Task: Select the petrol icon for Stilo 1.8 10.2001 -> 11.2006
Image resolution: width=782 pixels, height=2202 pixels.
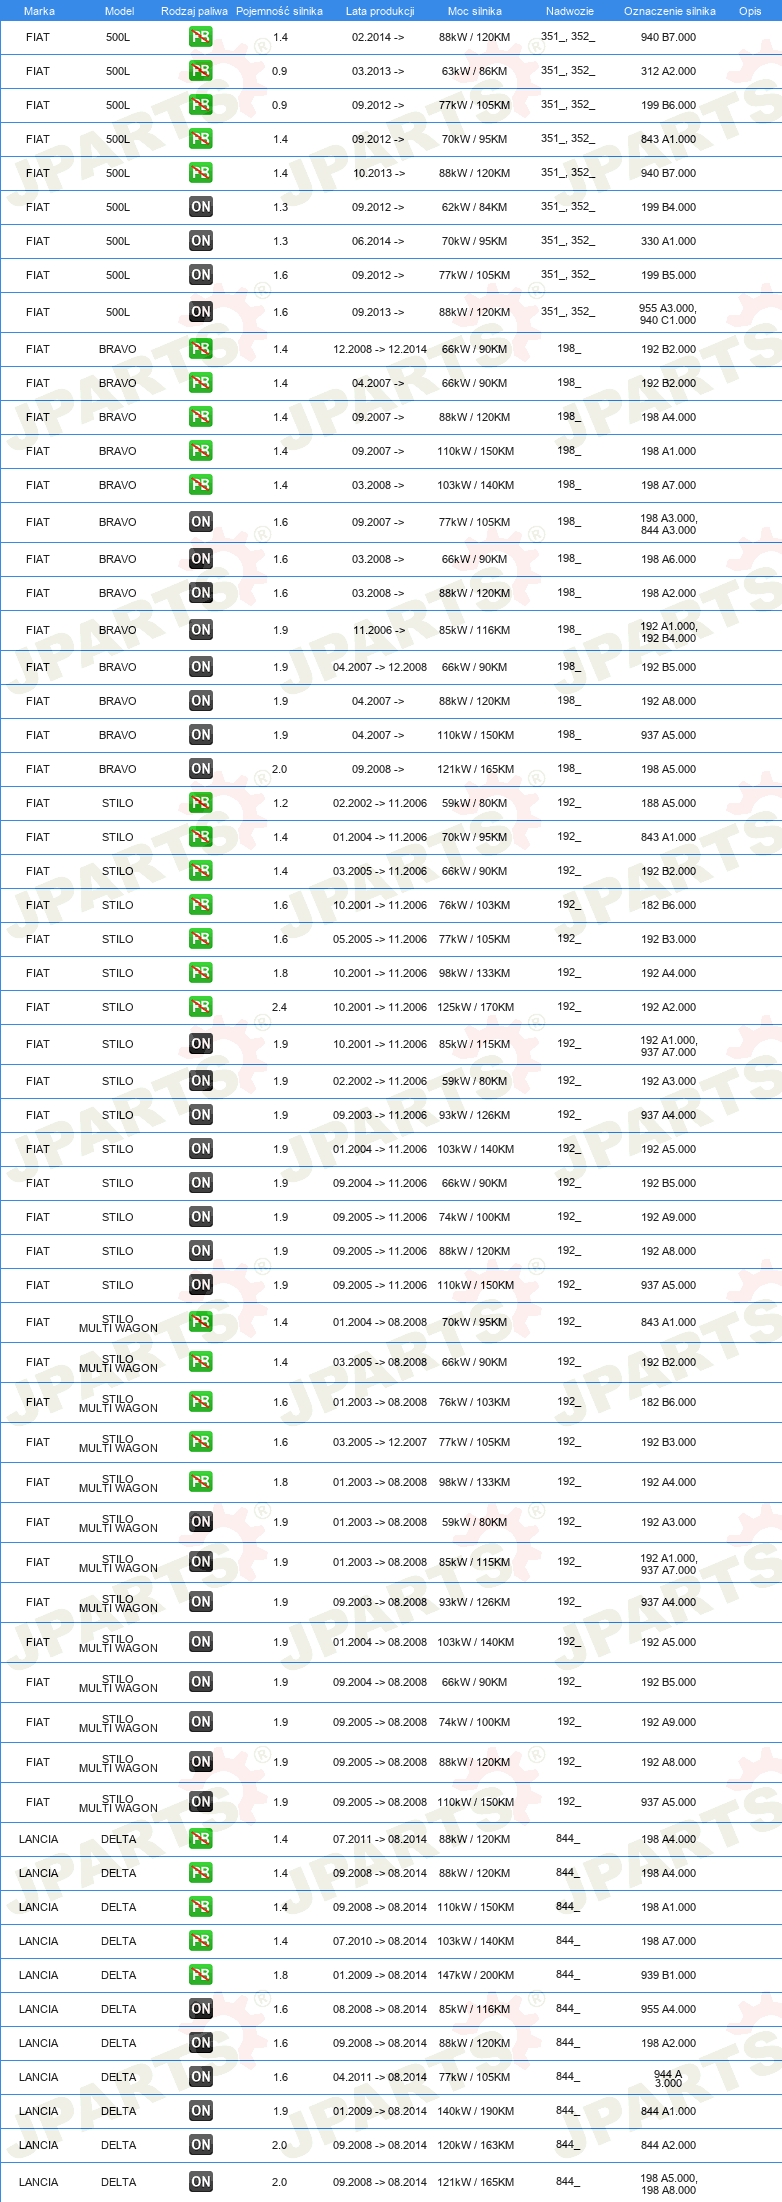Action: pyautogui.click(x=201, y=973)
